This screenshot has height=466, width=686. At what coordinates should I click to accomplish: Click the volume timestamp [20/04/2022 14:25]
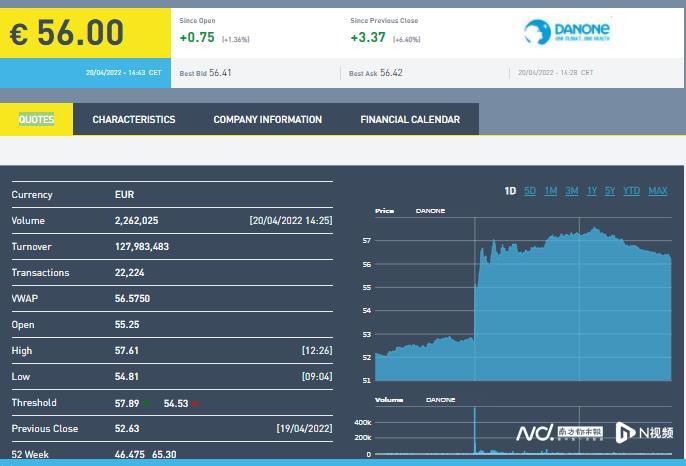coord(291,221)
